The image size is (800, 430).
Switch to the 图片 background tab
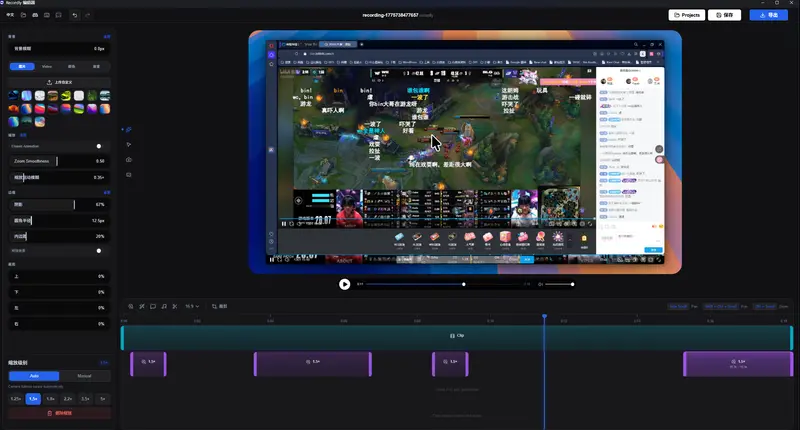(21, 66)
